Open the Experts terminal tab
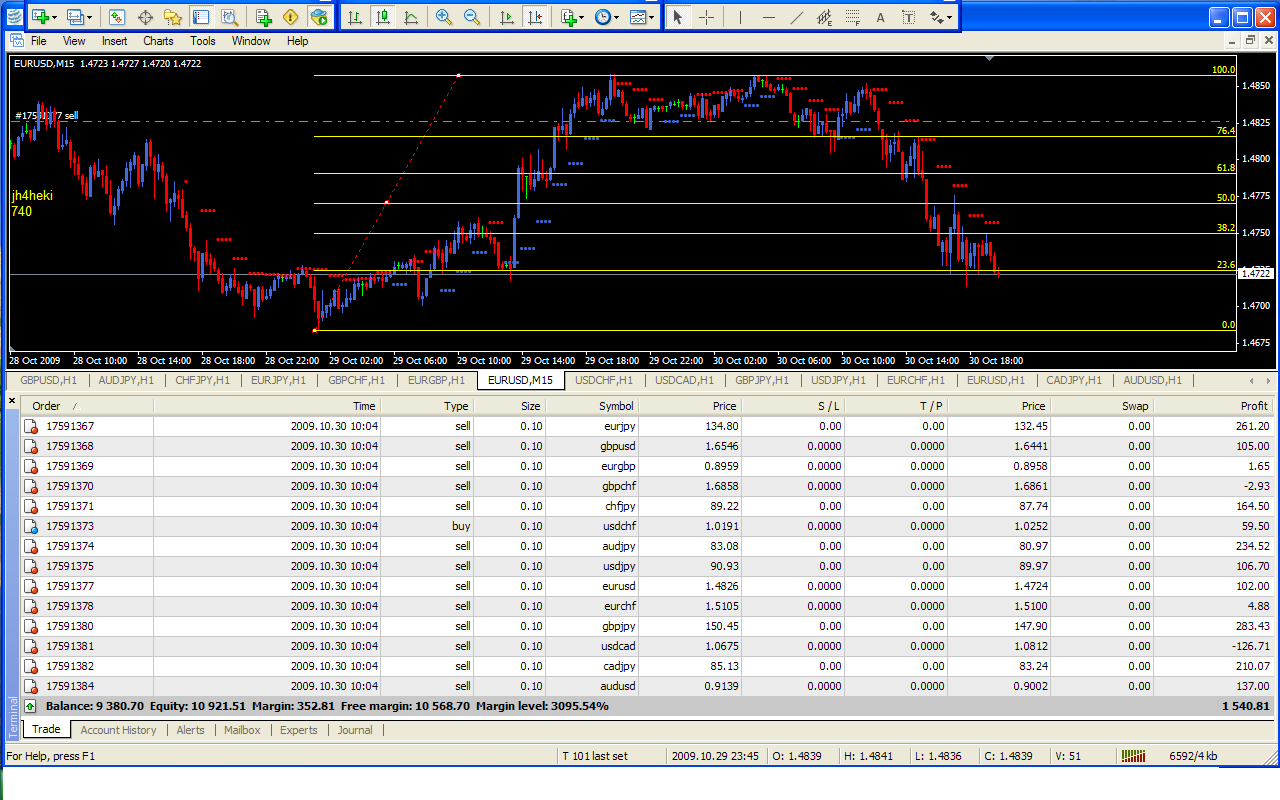Image resolution: width=1280 pixels, height=800 pixels. (299, 730)
